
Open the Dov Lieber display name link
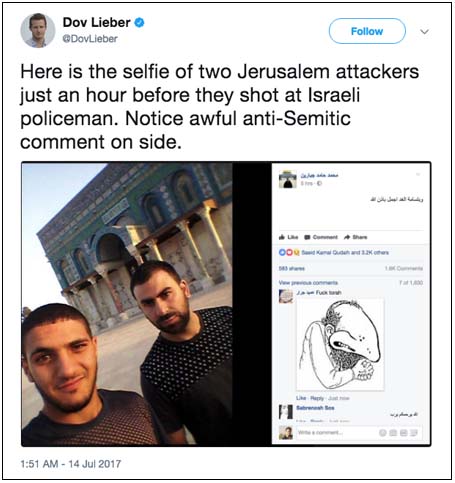(x=97, y=23)
